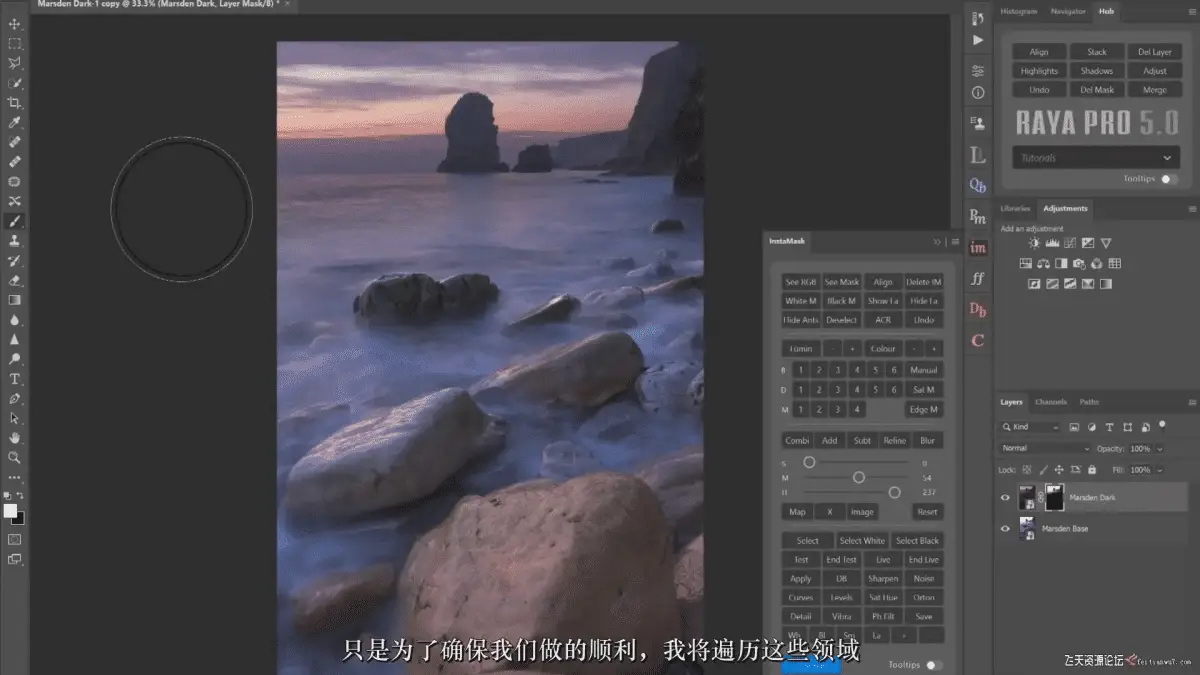Add a Vibrance triangle adjustment
The height and width of the screenshot is (675, 1200).
click(1106, 243)
